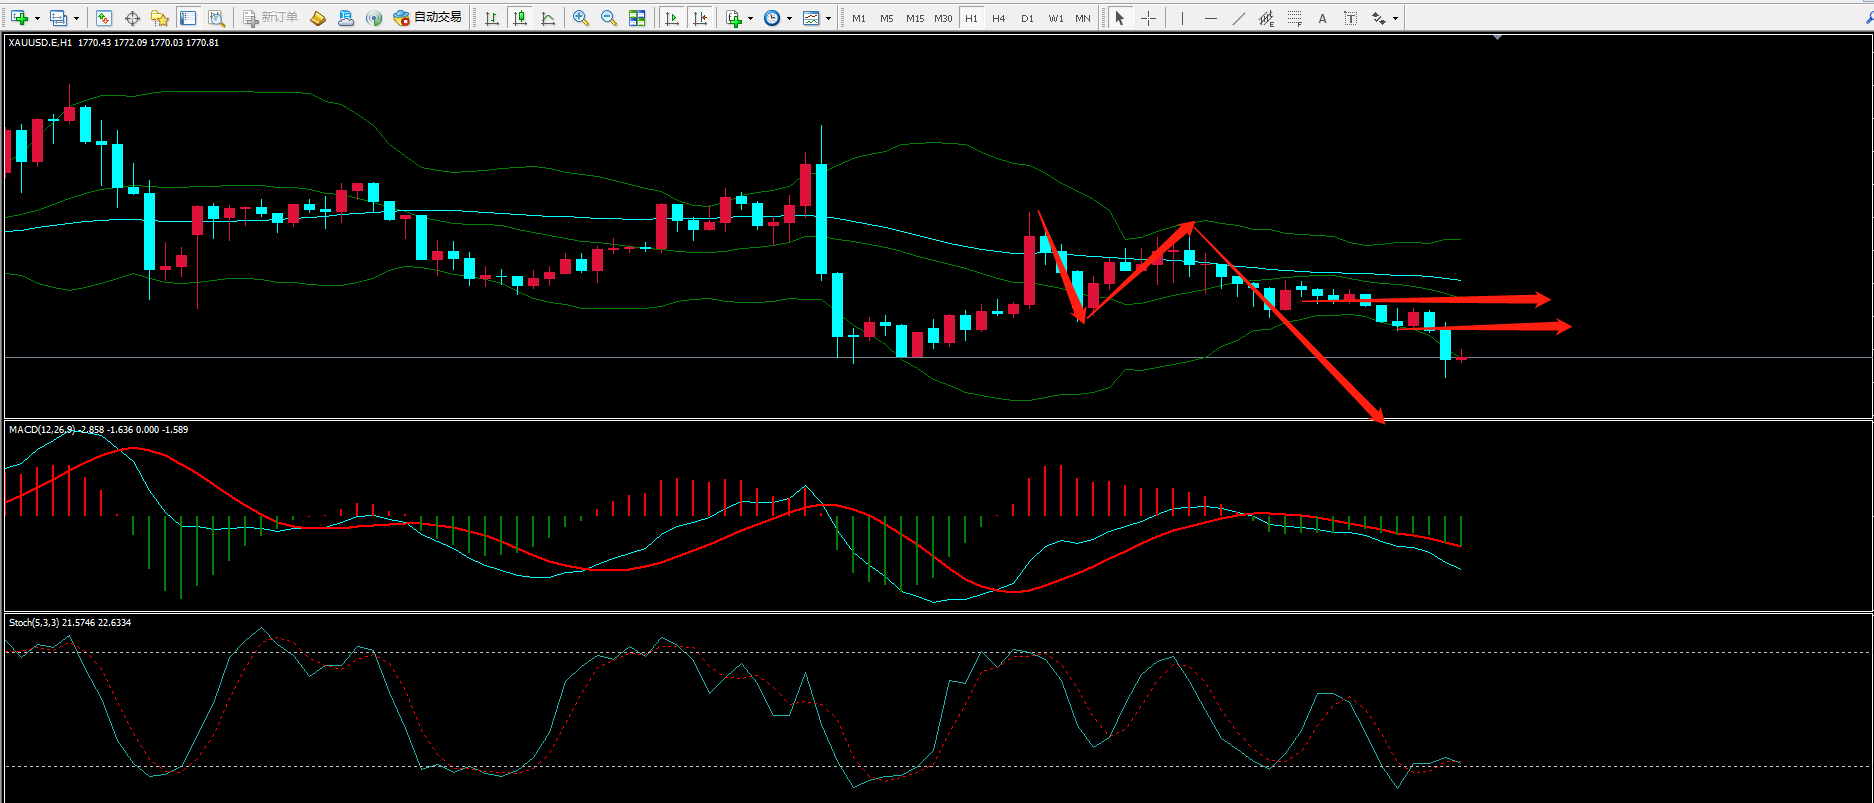Toggle candlestick chart mode
Screen dimensions: 1874x803
519,18
